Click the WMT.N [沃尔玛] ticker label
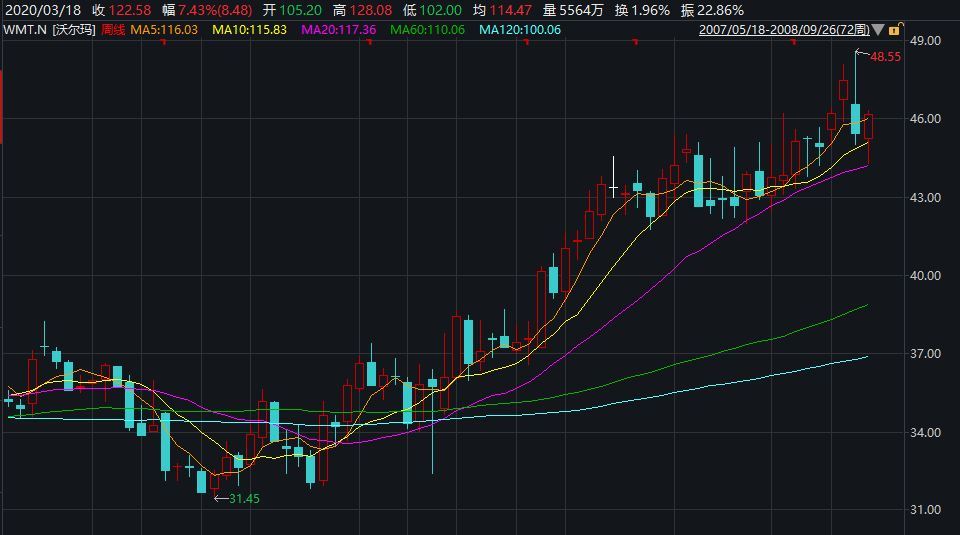960x535 pixels. coord(50,29)
